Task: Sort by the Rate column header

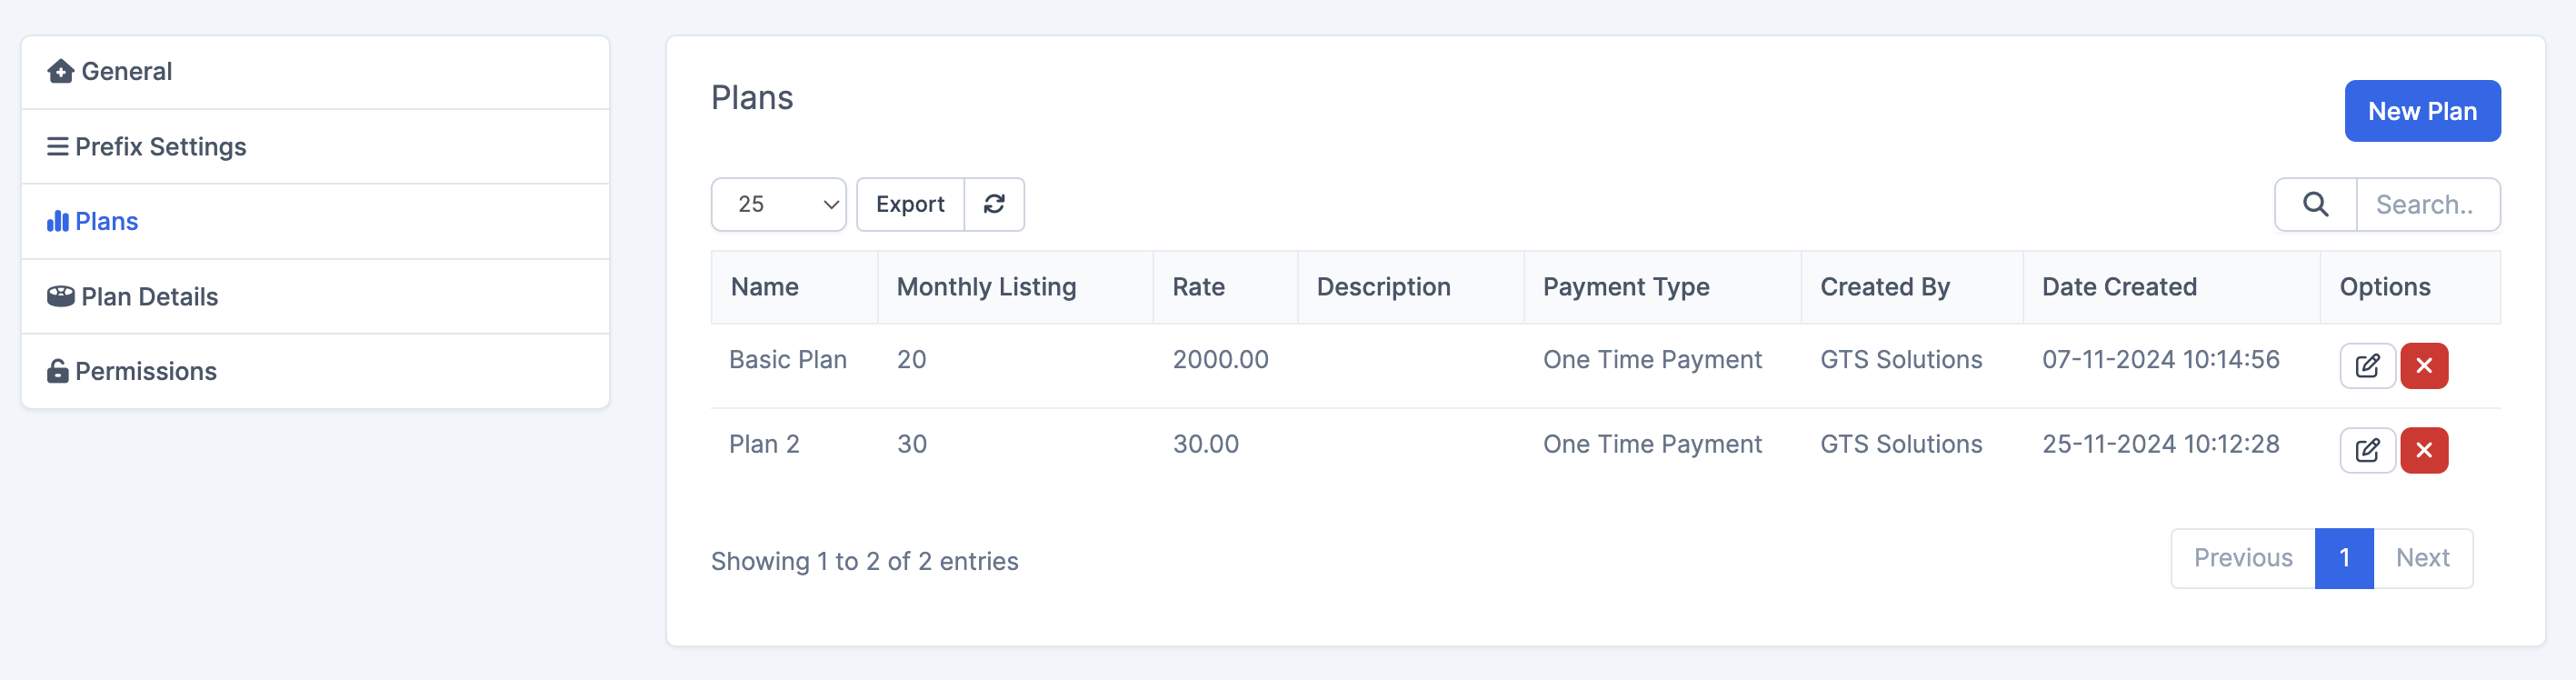Action: click(1199, 287)
